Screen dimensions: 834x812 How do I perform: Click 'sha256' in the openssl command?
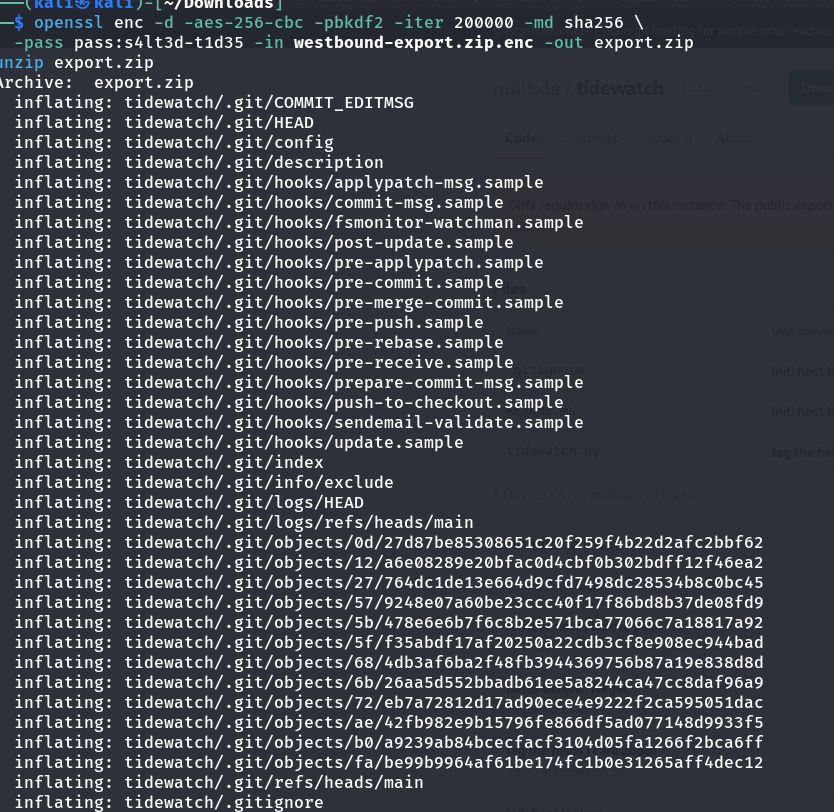[x=594, y=23]
